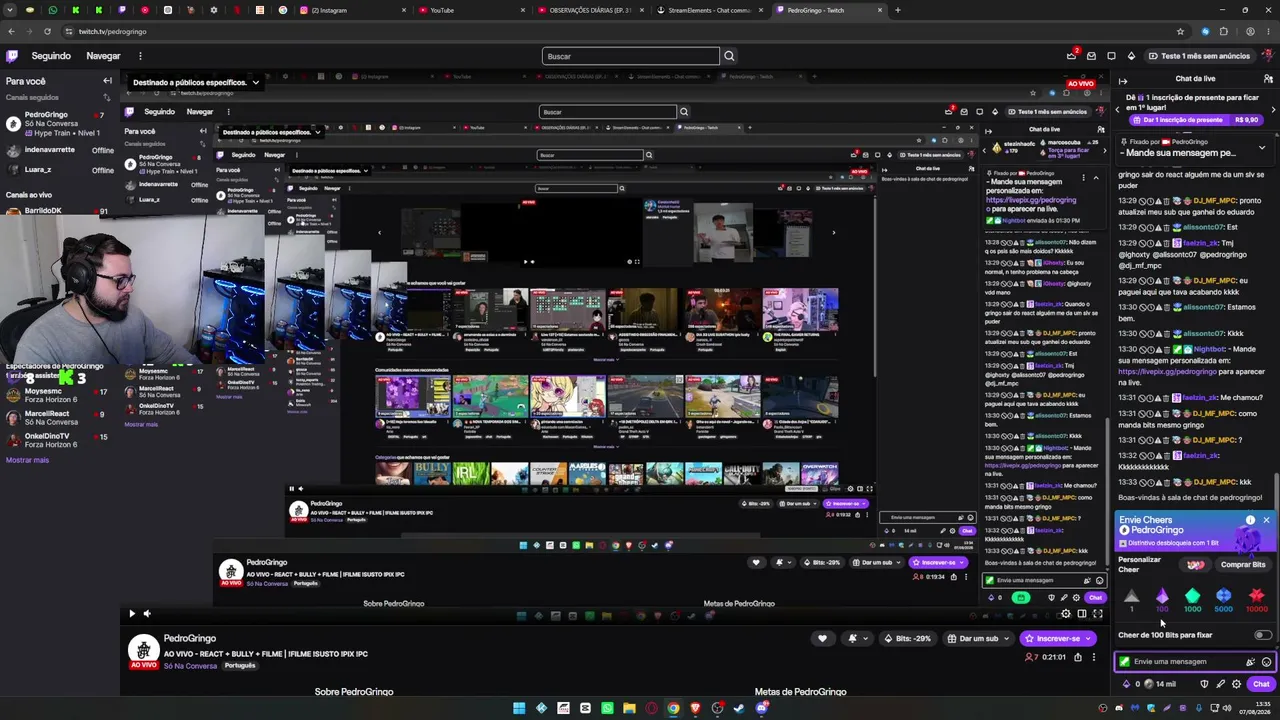Open WhatsApp from the taskbar
This screenshot has width=1280, height=720.
pyautogui.click(x=607, y=708)
